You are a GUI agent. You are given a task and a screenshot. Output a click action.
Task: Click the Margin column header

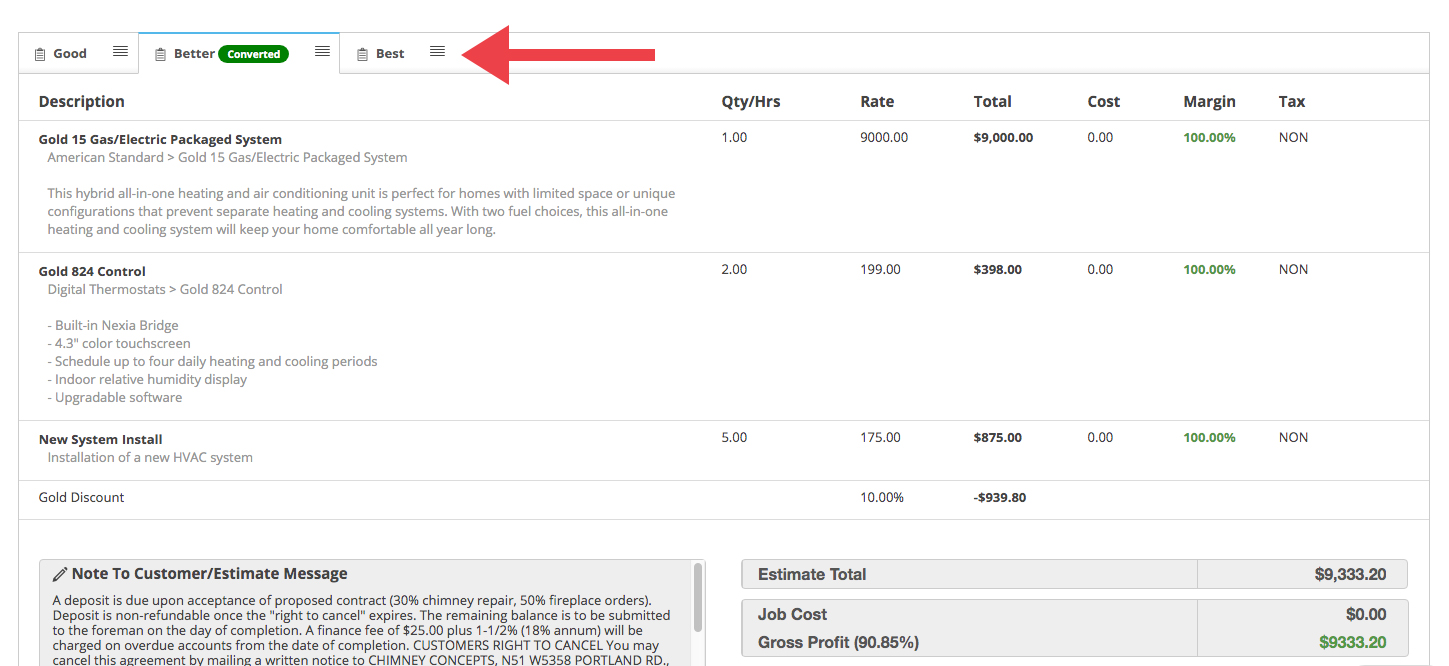pos(1209,101)
